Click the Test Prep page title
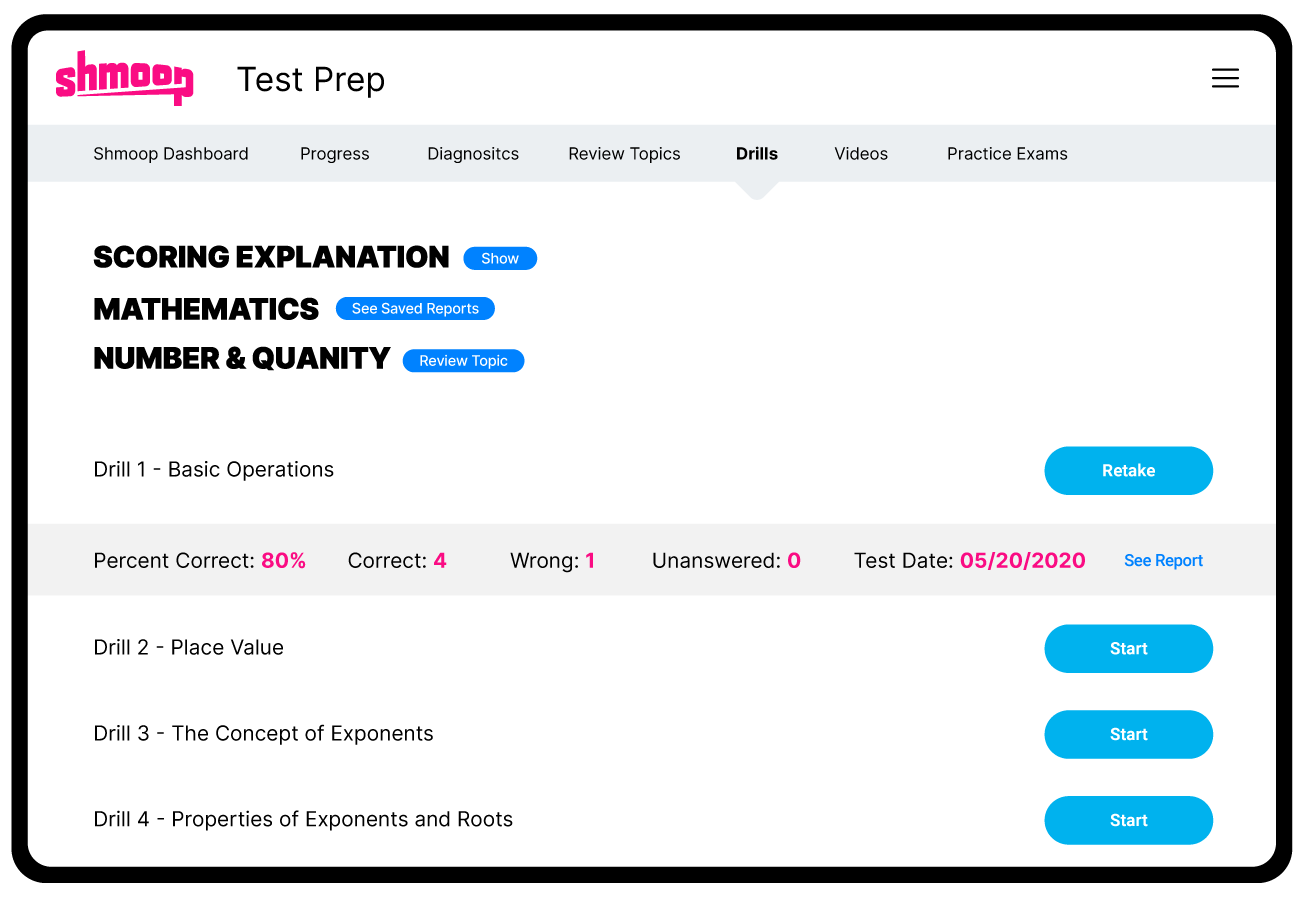The height and width of the screenshot is (898, 1304). 311,80
